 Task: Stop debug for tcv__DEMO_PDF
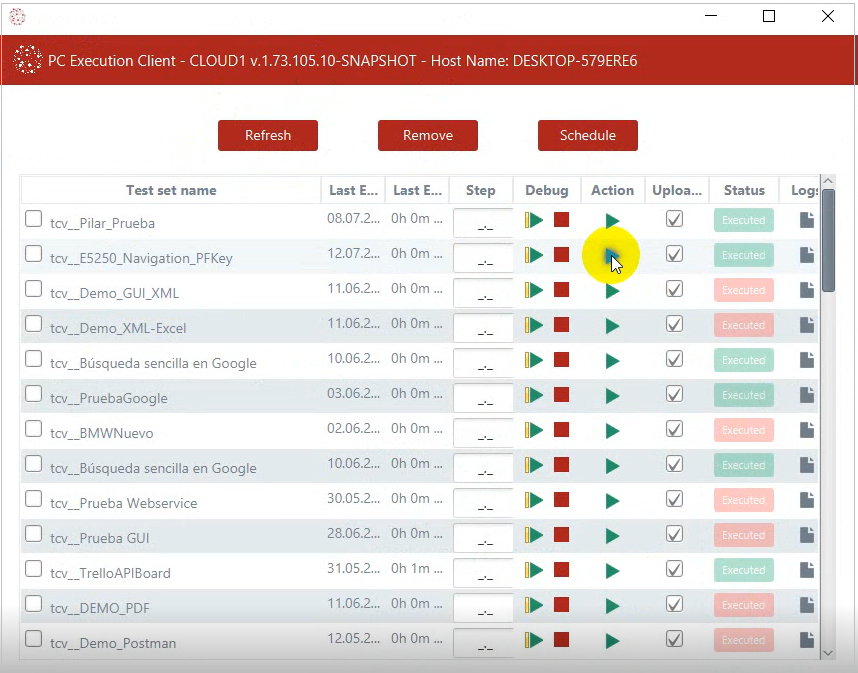561,605
